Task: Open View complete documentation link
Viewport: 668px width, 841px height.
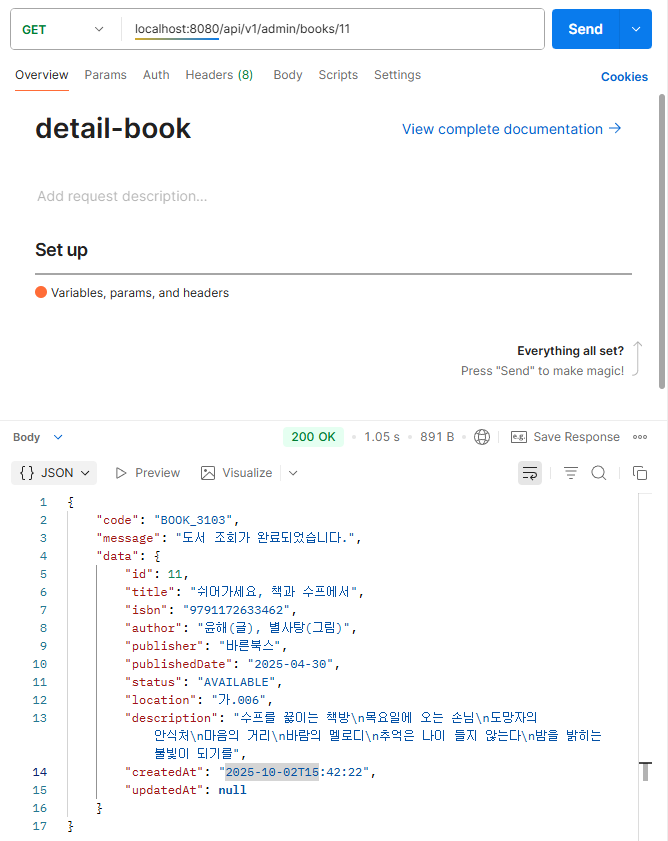Action: coord(512,129)
